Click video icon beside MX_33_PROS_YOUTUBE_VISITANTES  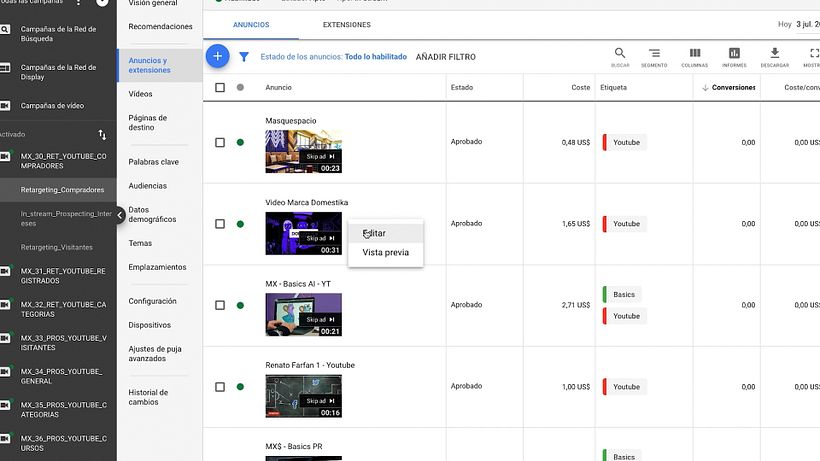tap(5, 338)
